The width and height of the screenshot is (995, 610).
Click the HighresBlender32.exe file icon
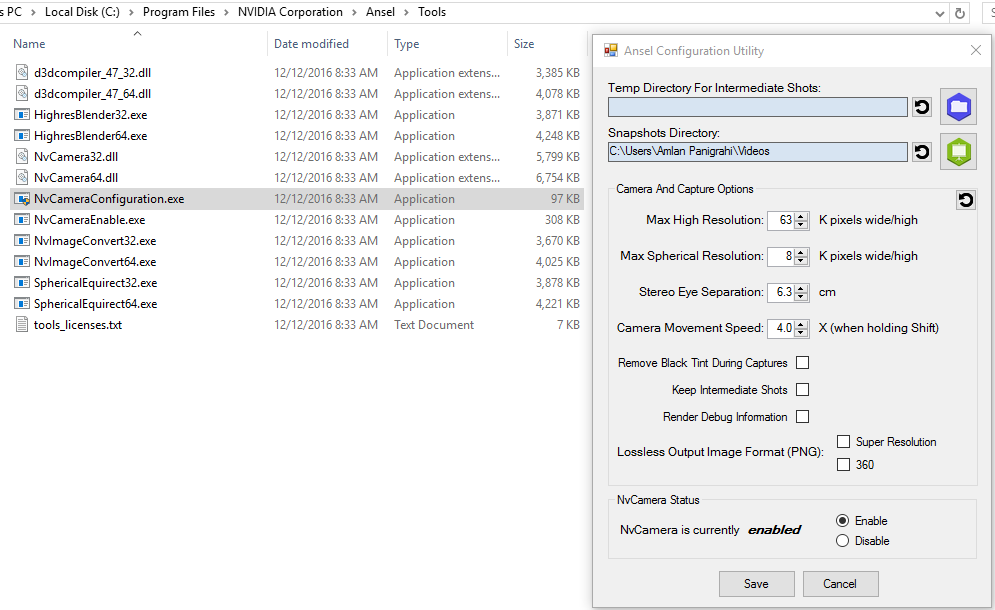click(22, 115)
